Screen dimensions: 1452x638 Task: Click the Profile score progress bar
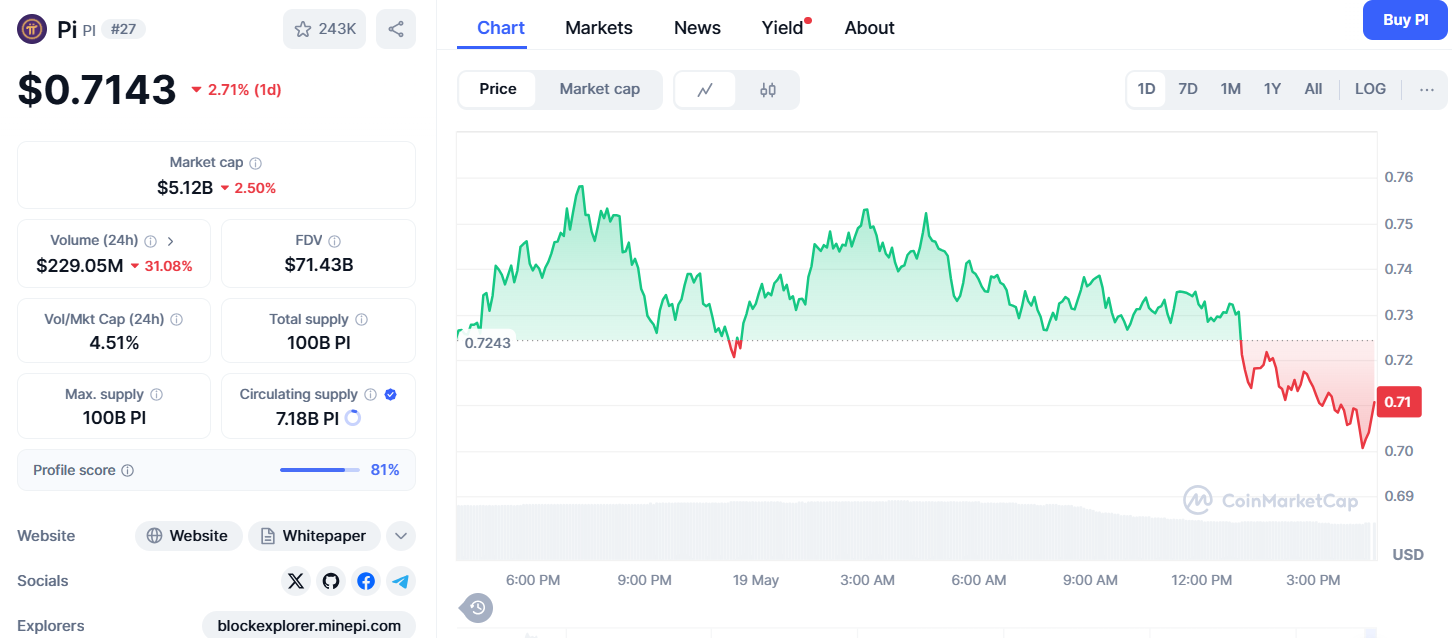pyautogui.click(x=320, y=470)
